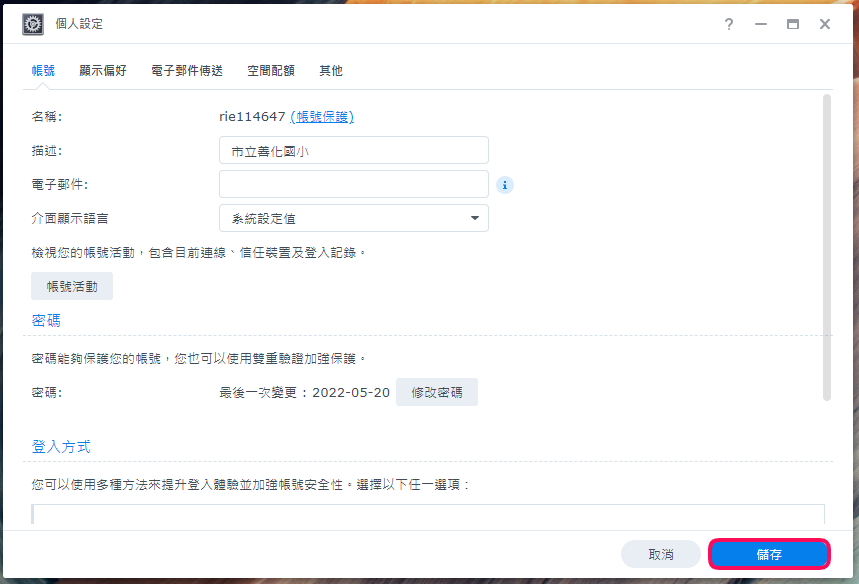Click the info icon beside the email field
The width and height of the screenshot is (859, 584).
tap(505, 185)
